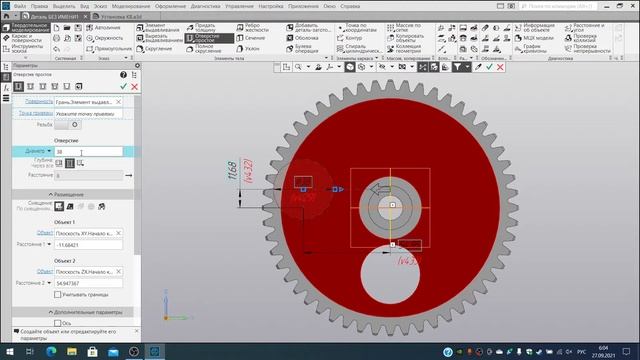Select the Прямоугольник rectangle tool

pyautogui.click(x=109, y=49)
